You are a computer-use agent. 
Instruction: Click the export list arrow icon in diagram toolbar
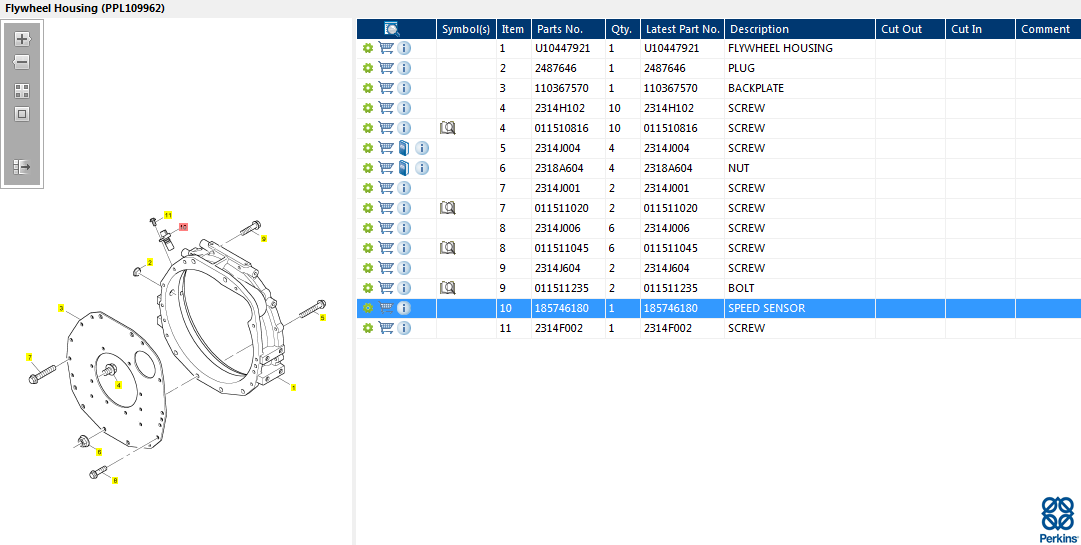[x=22, y=167]
